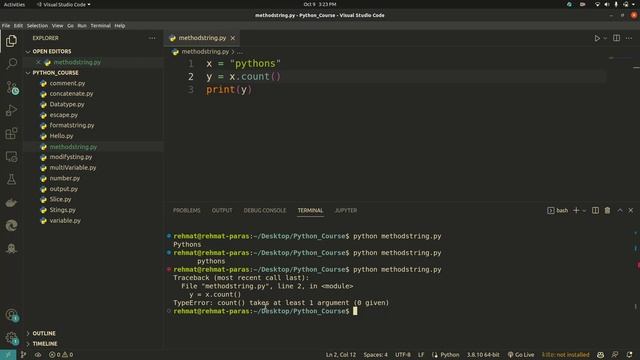Screen dimensions: 640x360
Task: Open the View menu
Action: pos(58,26)
